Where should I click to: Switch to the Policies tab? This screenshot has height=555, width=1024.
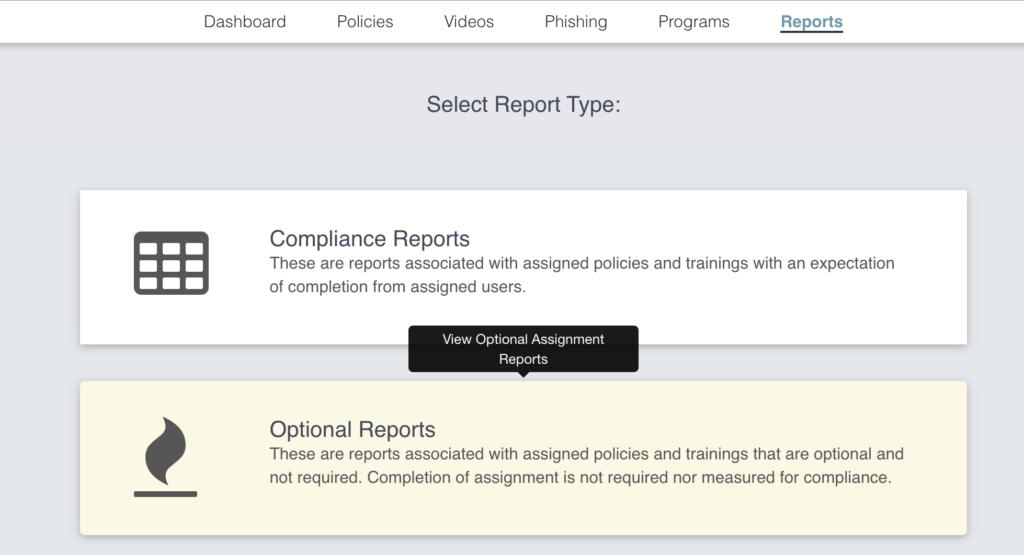tap(365, 22)
